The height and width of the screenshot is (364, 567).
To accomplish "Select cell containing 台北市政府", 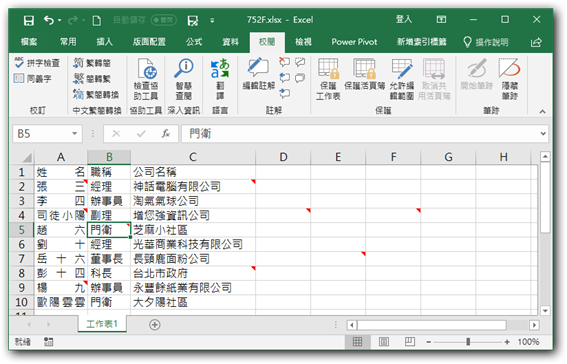I will (193, 273).
